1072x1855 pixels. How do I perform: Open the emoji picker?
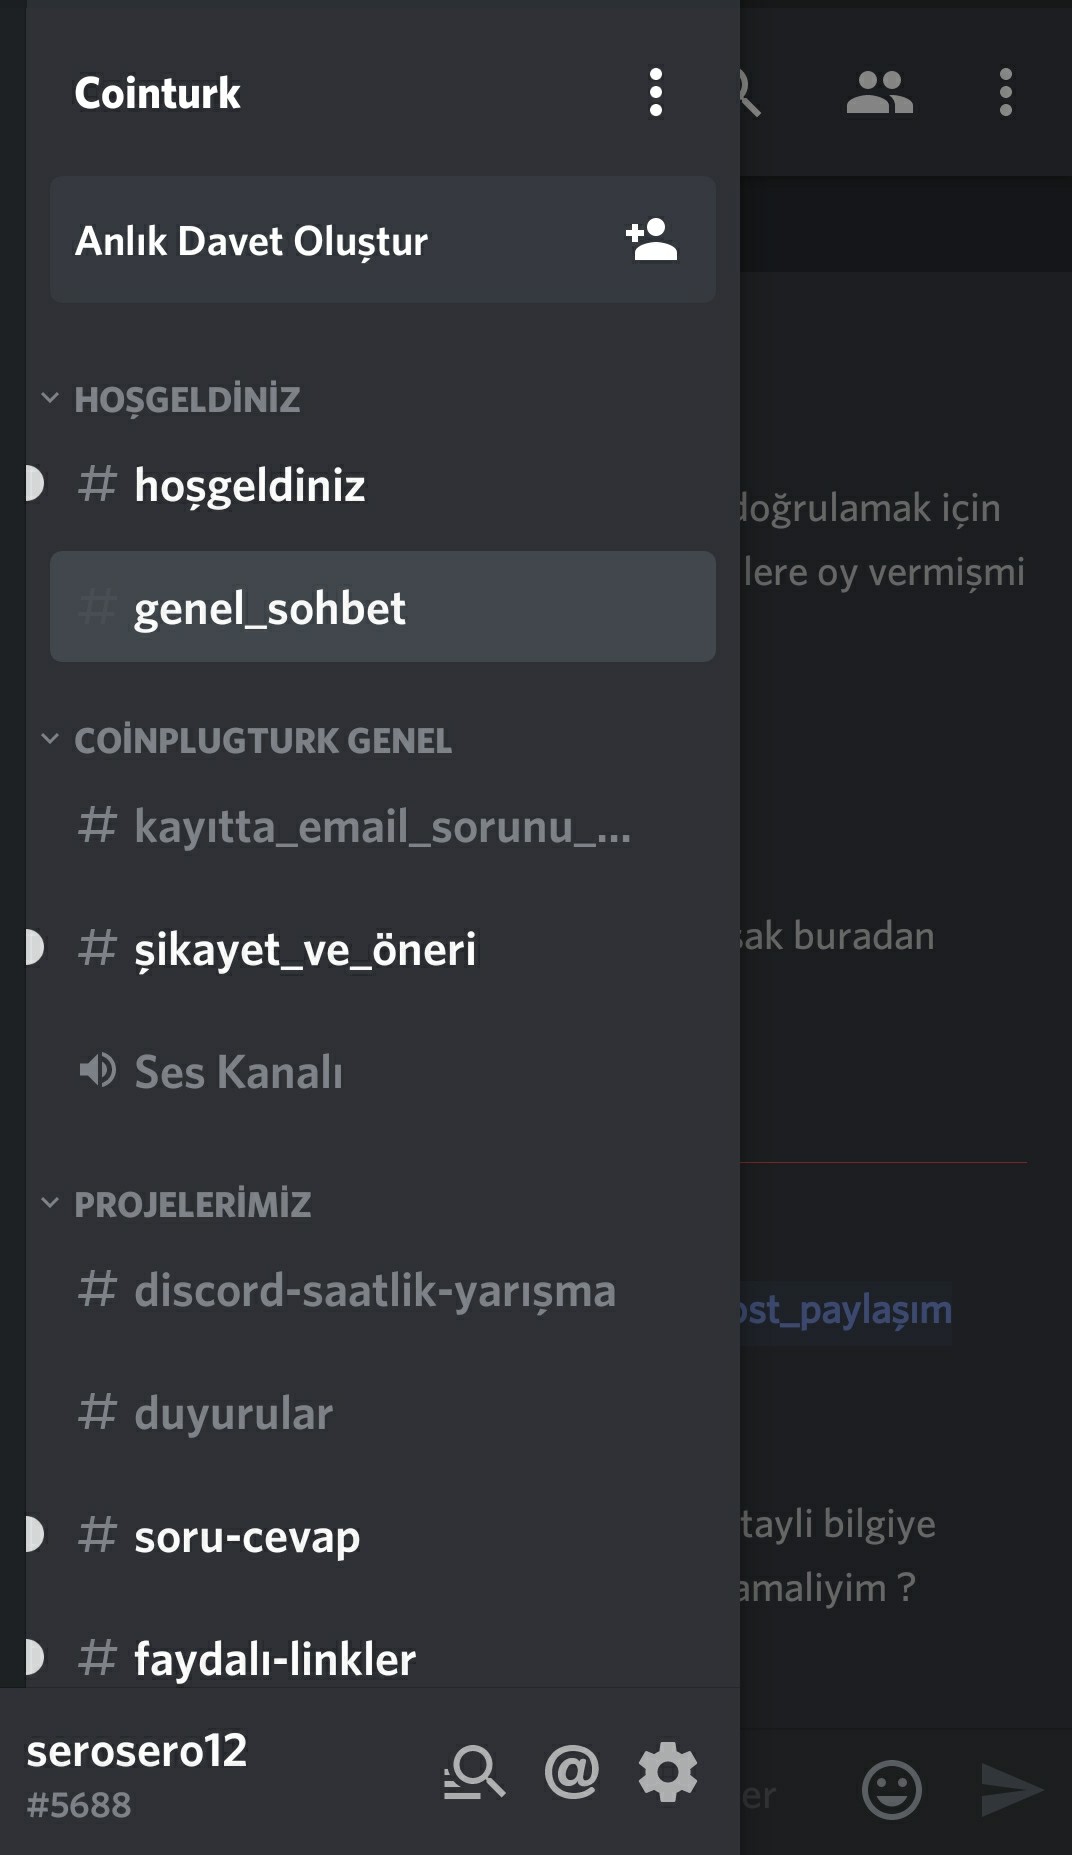pyautogui.click(x=891, y=1789)
